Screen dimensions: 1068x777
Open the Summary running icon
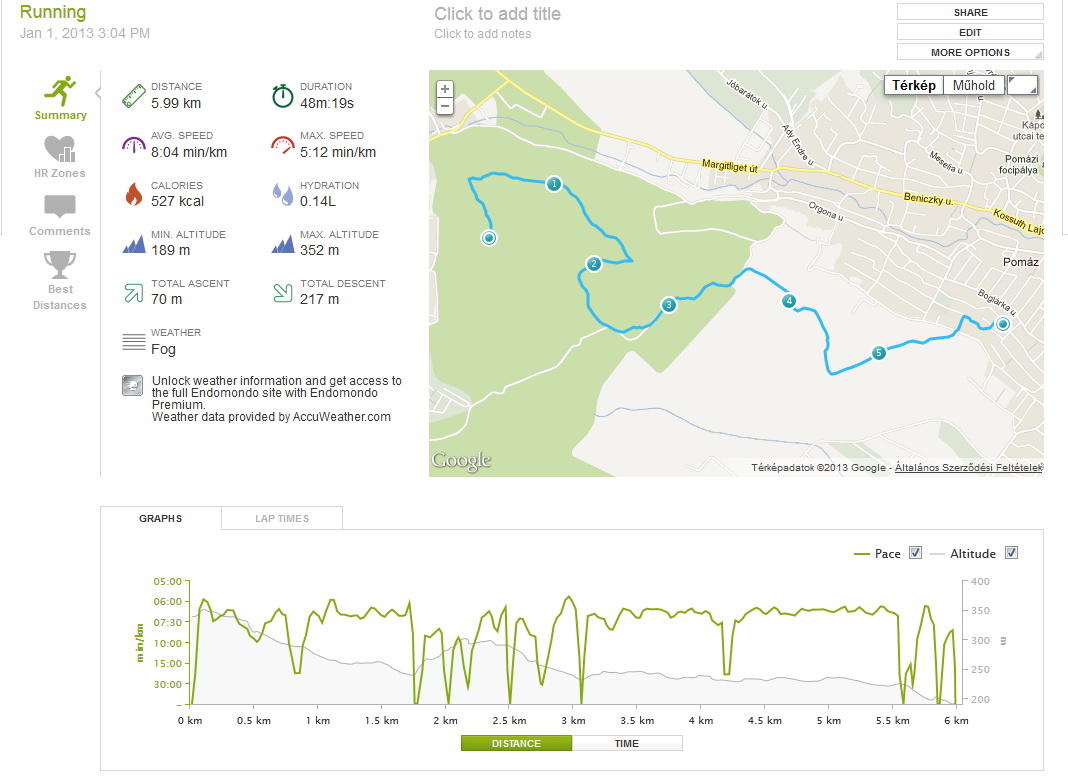(60, 91)
